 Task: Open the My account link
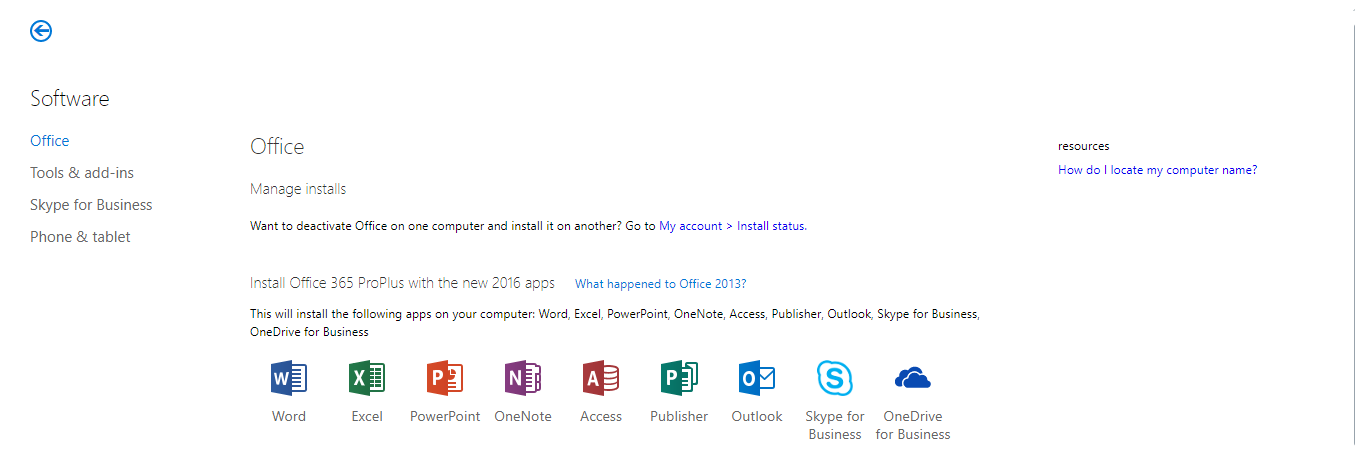tap(690, 226)
